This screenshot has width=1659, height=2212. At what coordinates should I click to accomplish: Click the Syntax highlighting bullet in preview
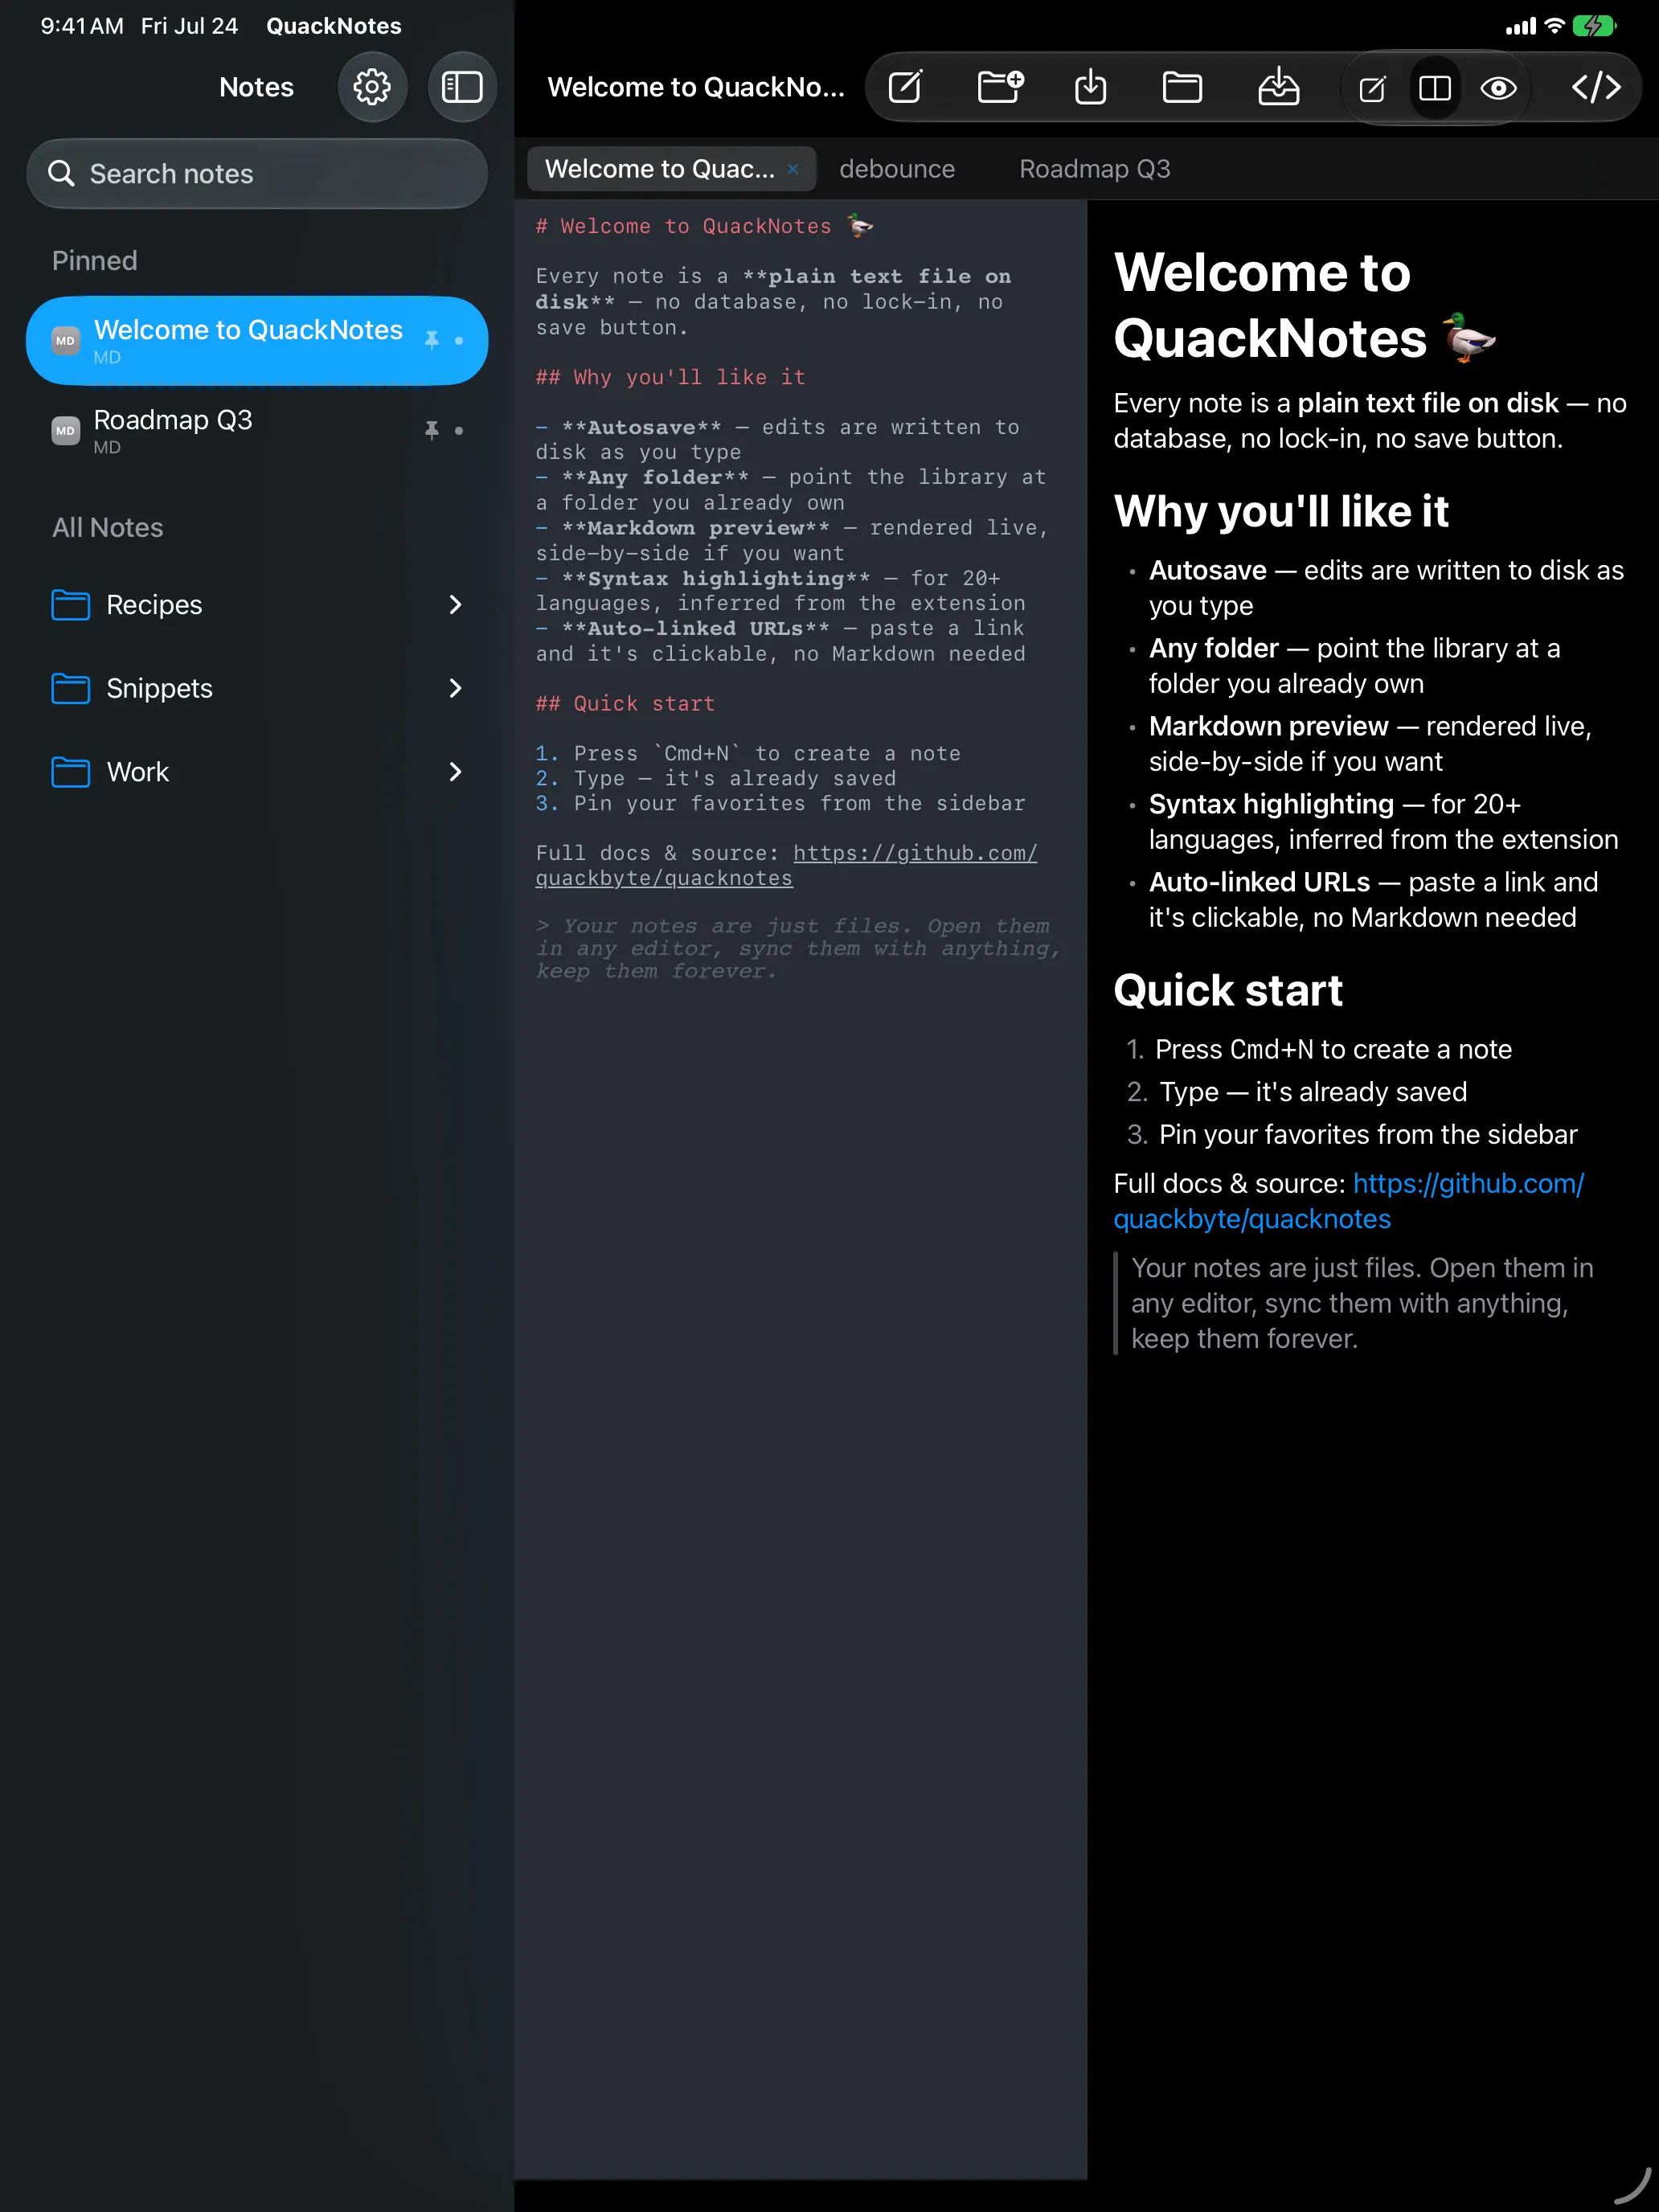(x=1383, y=823)
